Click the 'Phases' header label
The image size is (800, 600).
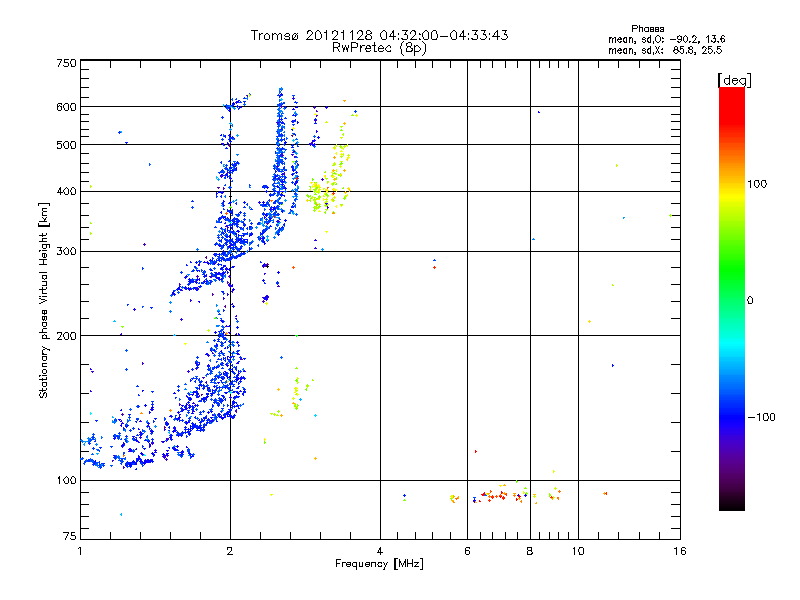tap(647, 29)
